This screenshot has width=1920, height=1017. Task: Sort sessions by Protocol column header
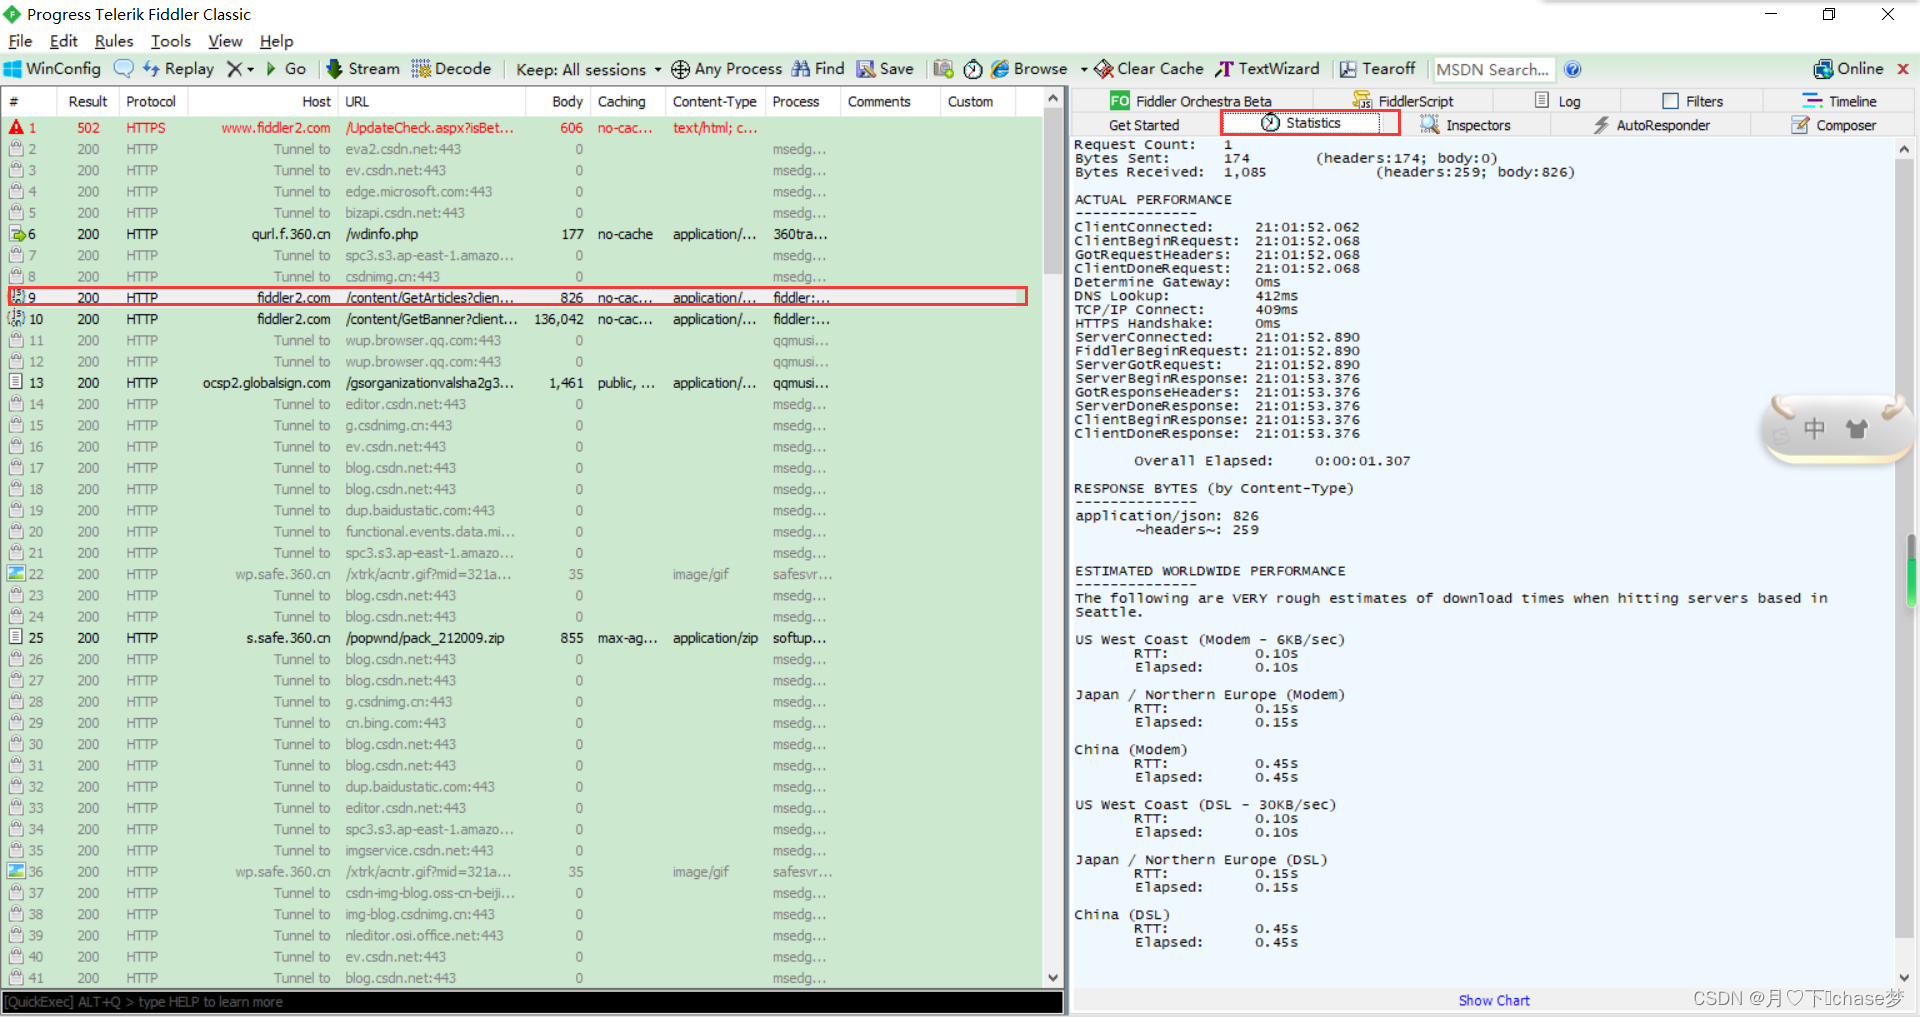(x=151, y=101)
